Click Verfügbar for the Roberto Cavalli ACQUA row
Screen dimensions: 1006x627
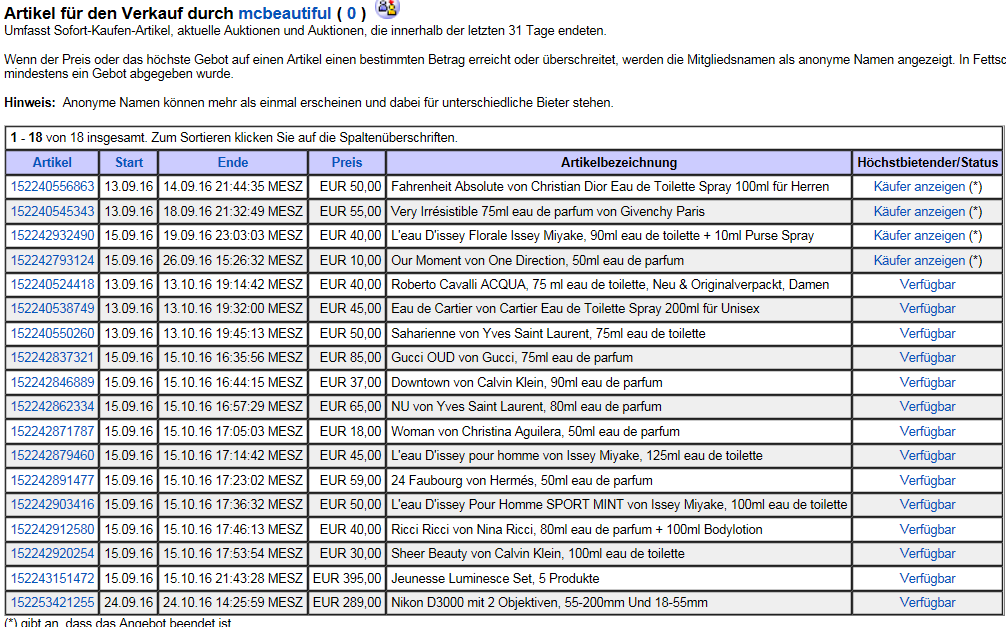pos(927,284)
